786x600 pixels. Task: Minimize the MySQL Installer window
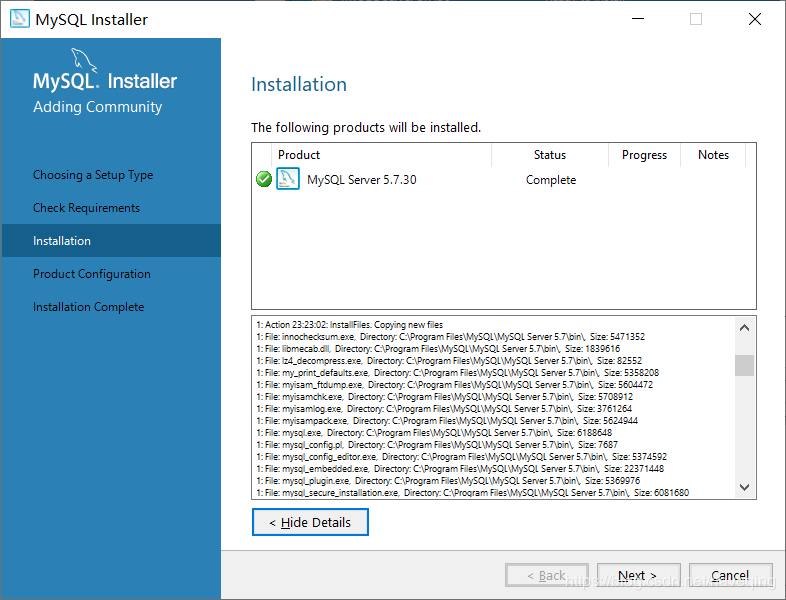click(638, 19)
